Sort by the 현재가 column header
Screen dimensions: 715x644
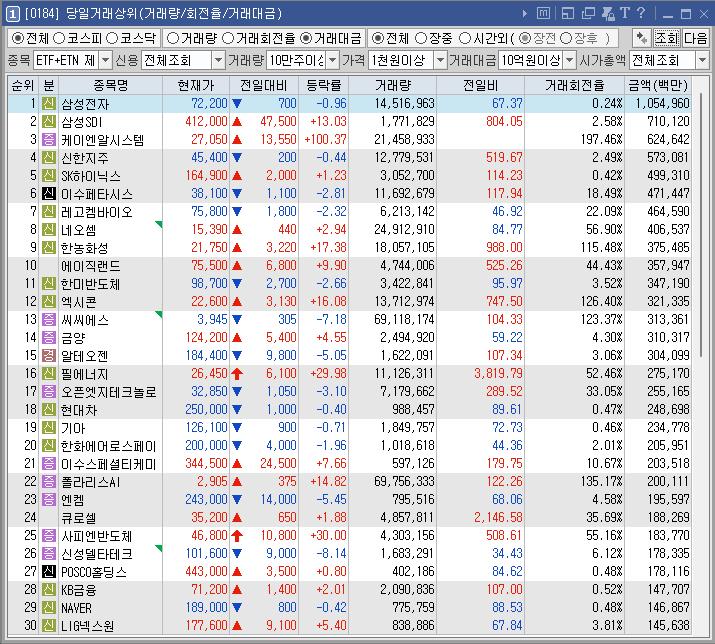[196, 85]
